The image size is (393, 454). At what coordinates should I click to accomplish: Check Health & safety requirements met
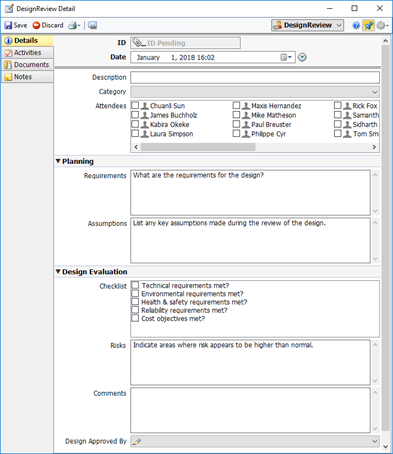(x=135, y=302)
